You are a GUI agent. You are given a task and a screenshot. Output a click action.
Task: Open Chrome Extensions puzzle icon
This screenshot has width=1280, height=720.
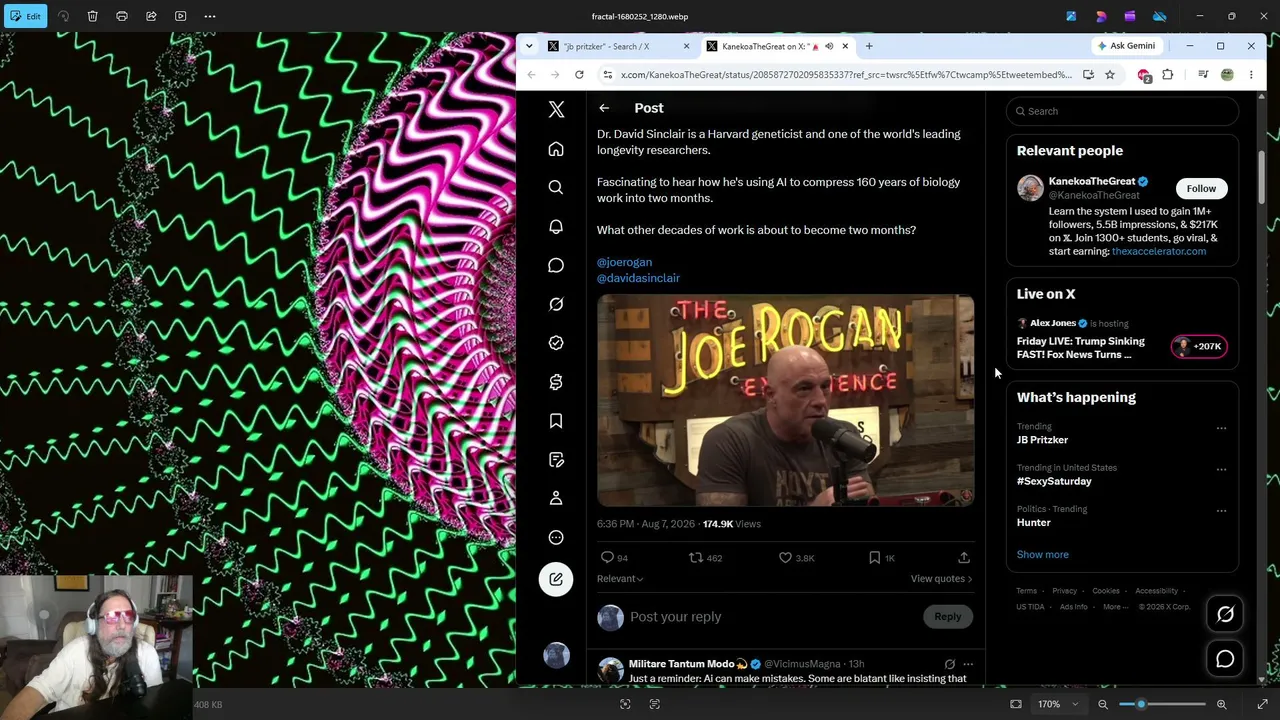1167,75
